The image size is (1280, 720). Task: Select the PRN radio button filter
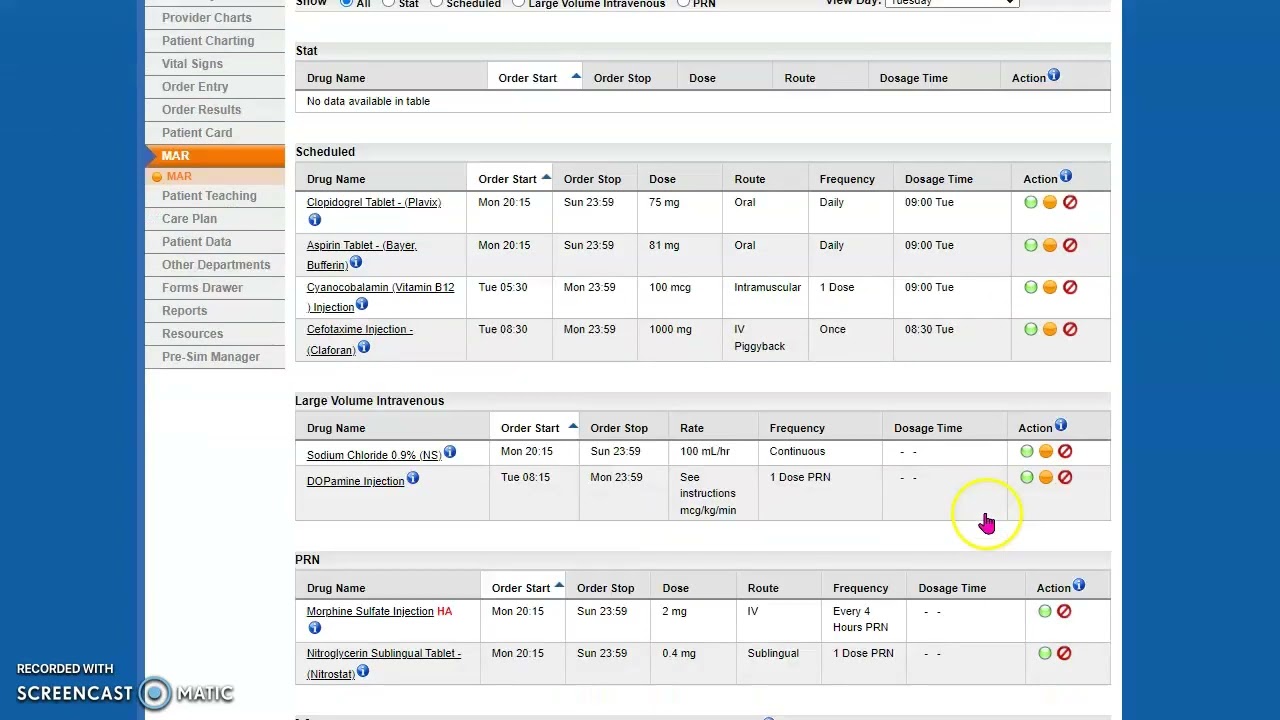(683, 3)
